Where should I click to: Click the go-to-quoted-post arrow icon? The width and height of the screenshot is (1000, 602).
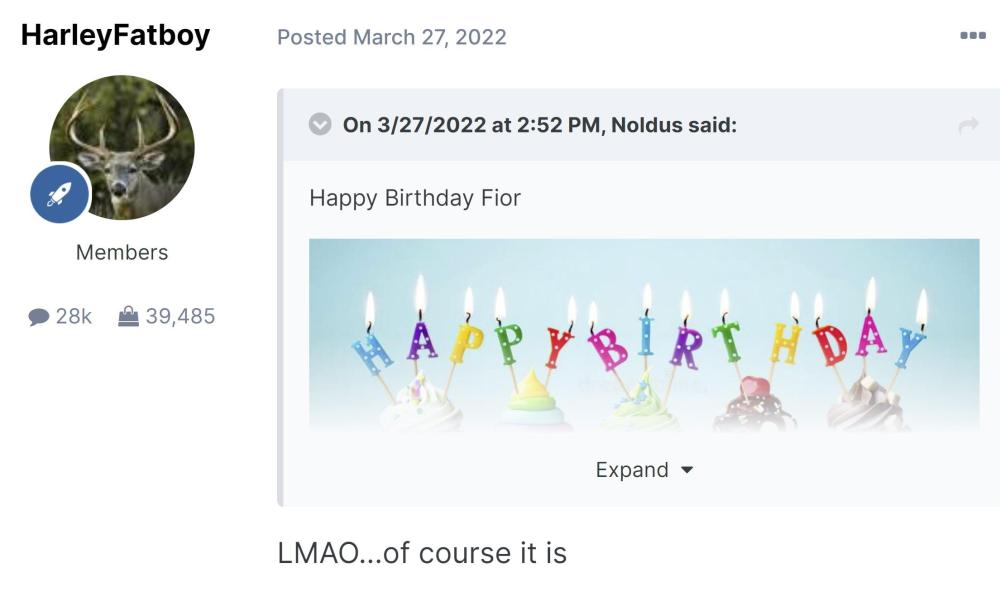(x=967, y=125)
